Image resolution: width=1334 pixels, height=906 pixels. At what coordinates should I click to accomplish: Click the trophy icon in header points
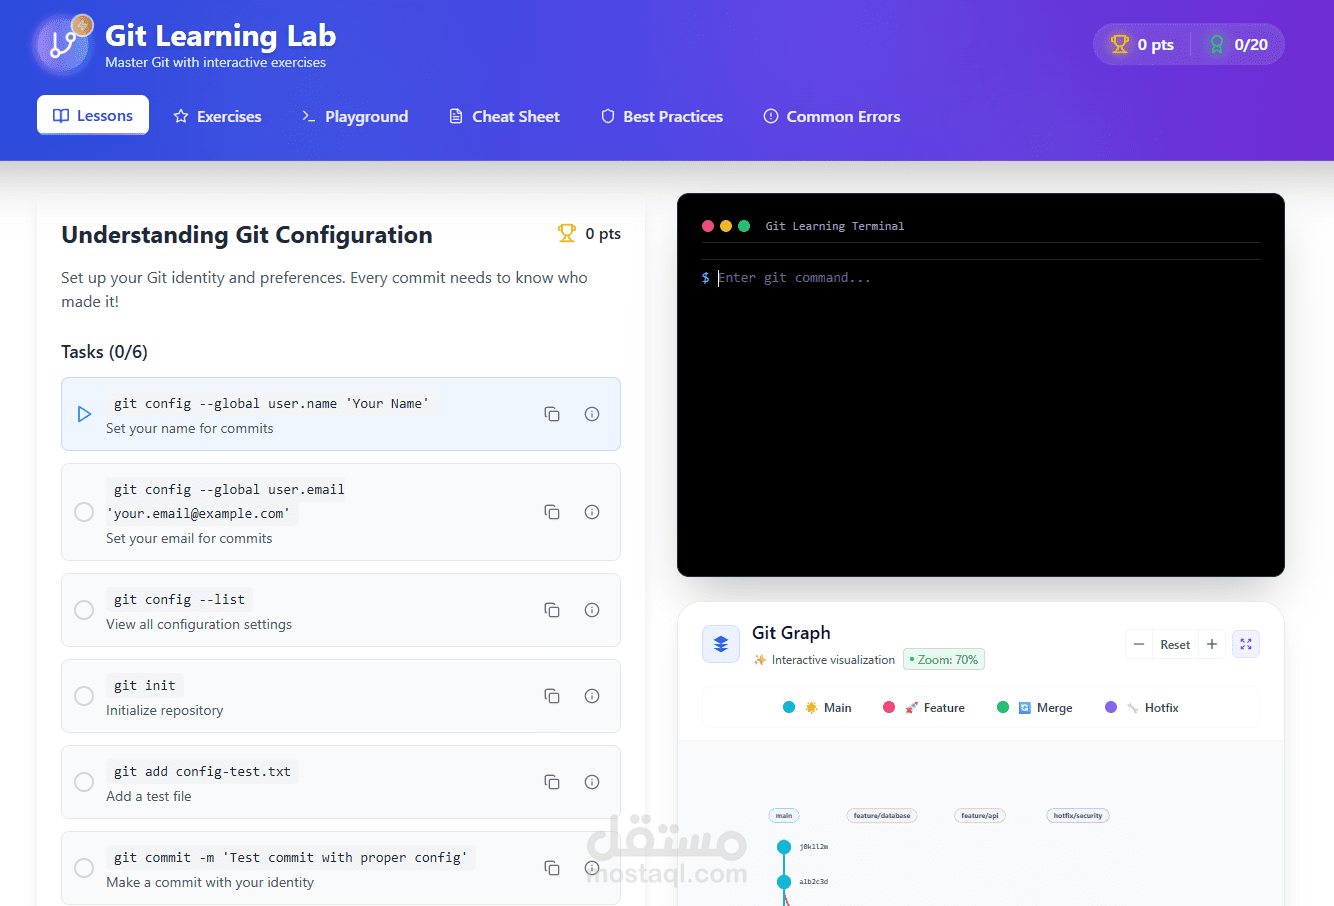tap(1120, 44)
